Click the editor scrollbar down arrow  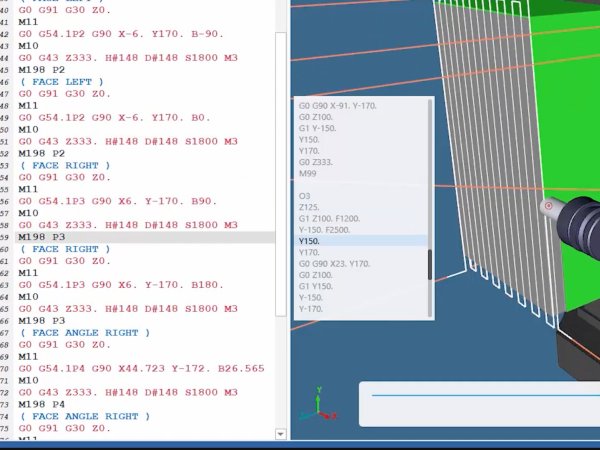(x=281, y=434)
